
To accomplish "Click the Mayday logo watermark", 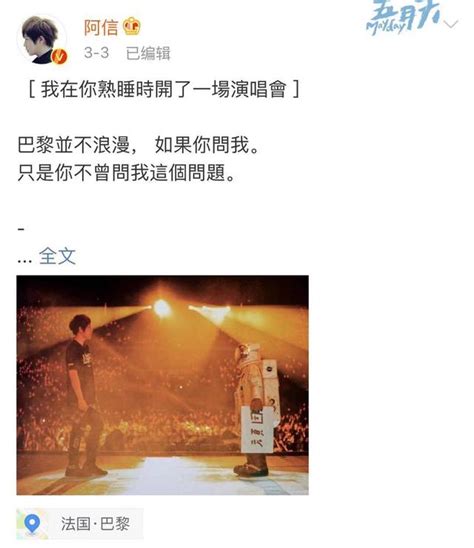I will coord(403,17).
